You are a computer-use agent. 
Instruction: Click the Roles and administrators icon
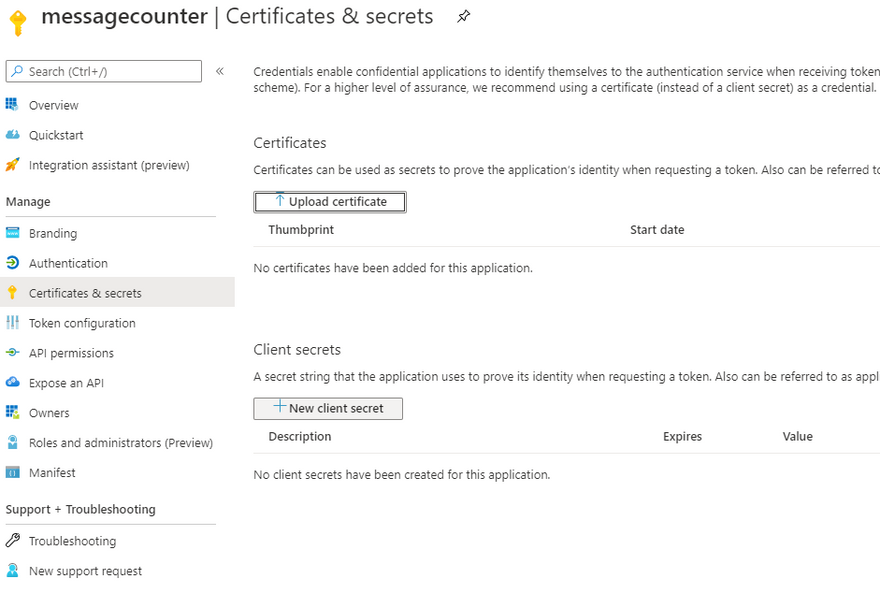tap(12, 442)
